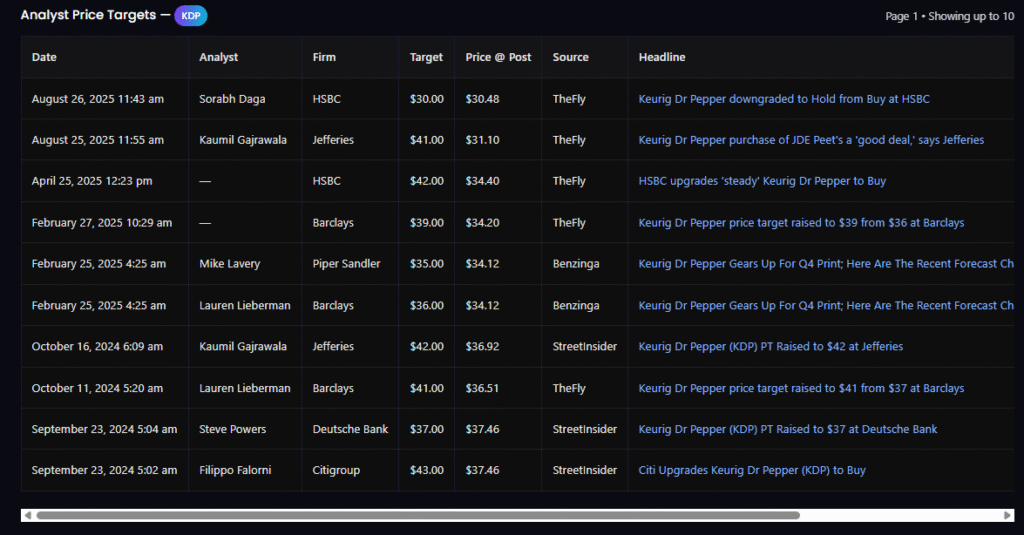Image resolution: width=1024 pixels, height=535 pixels.
Task: Click the Target column header
Action: [x=426, y=57]
